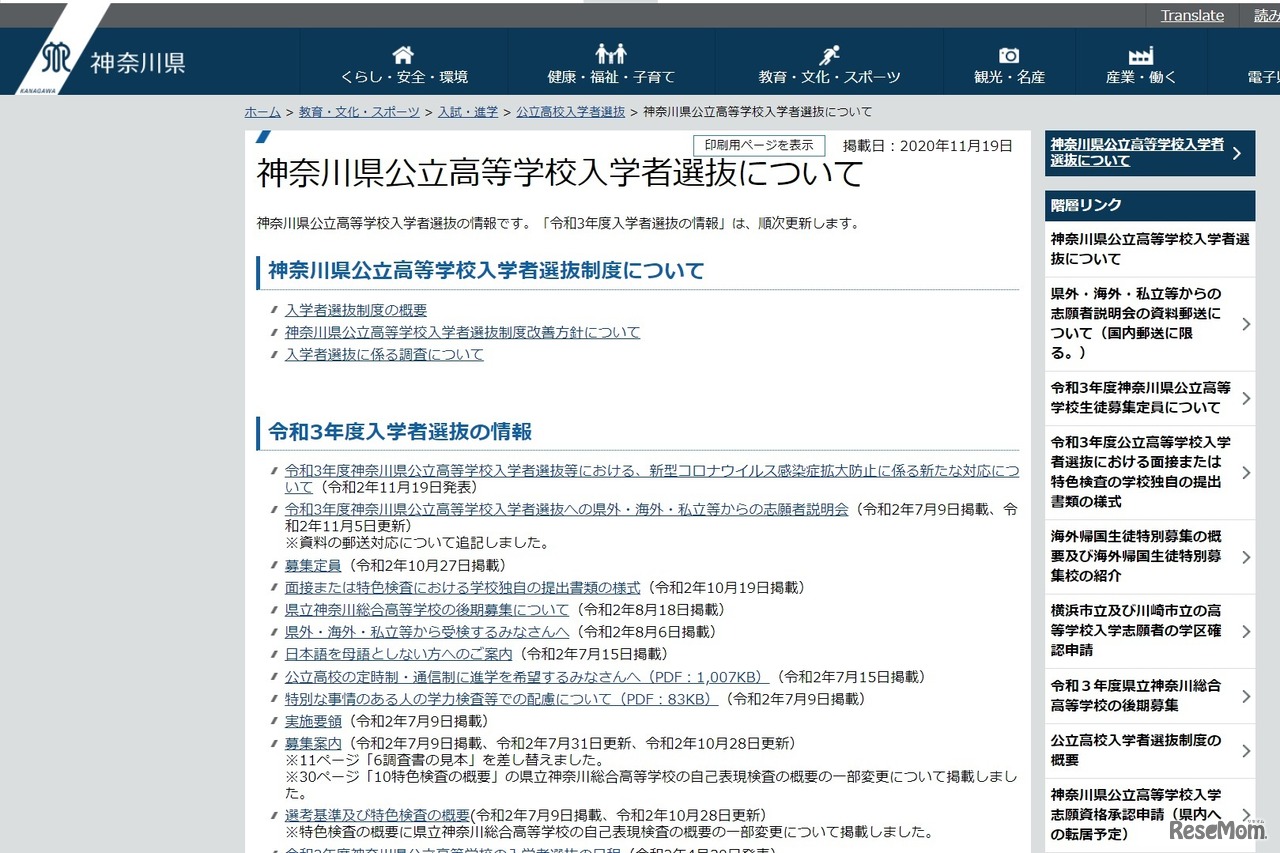Click the family icon for 健康・福祉・子育て
Viewport: 1280px width, 853px height.
coord(611,54)
